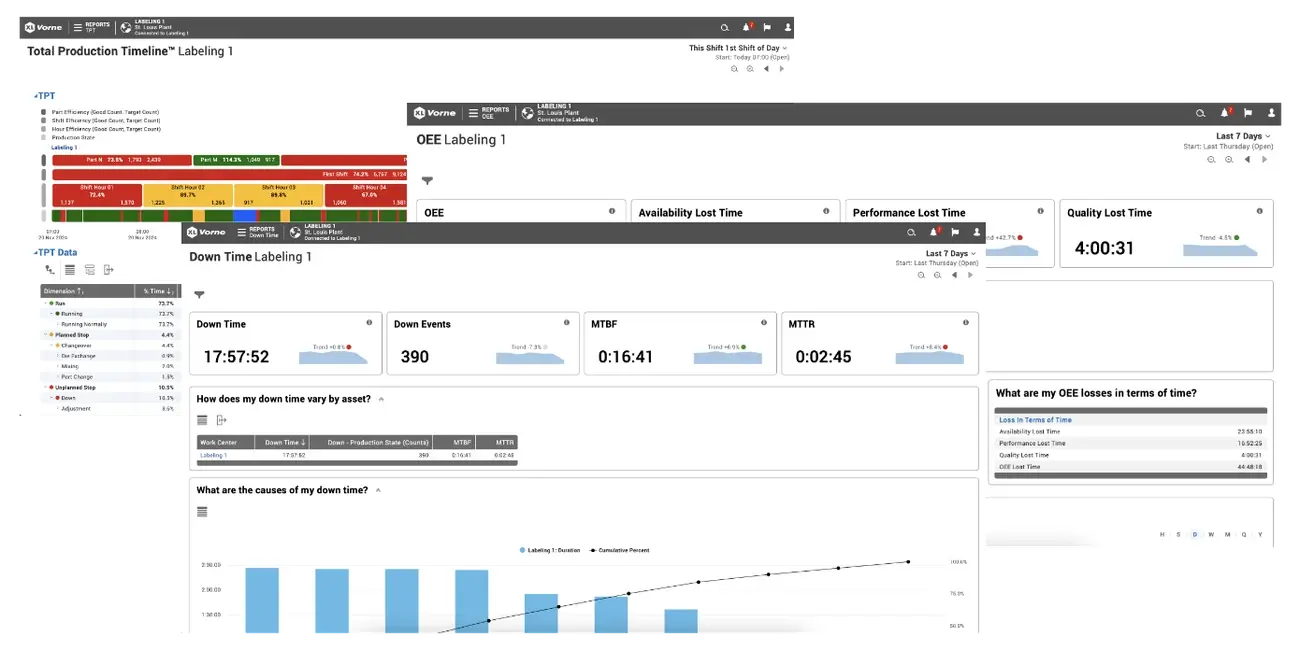
Task: Open table options icon under causes of down time
Action: 202,511
